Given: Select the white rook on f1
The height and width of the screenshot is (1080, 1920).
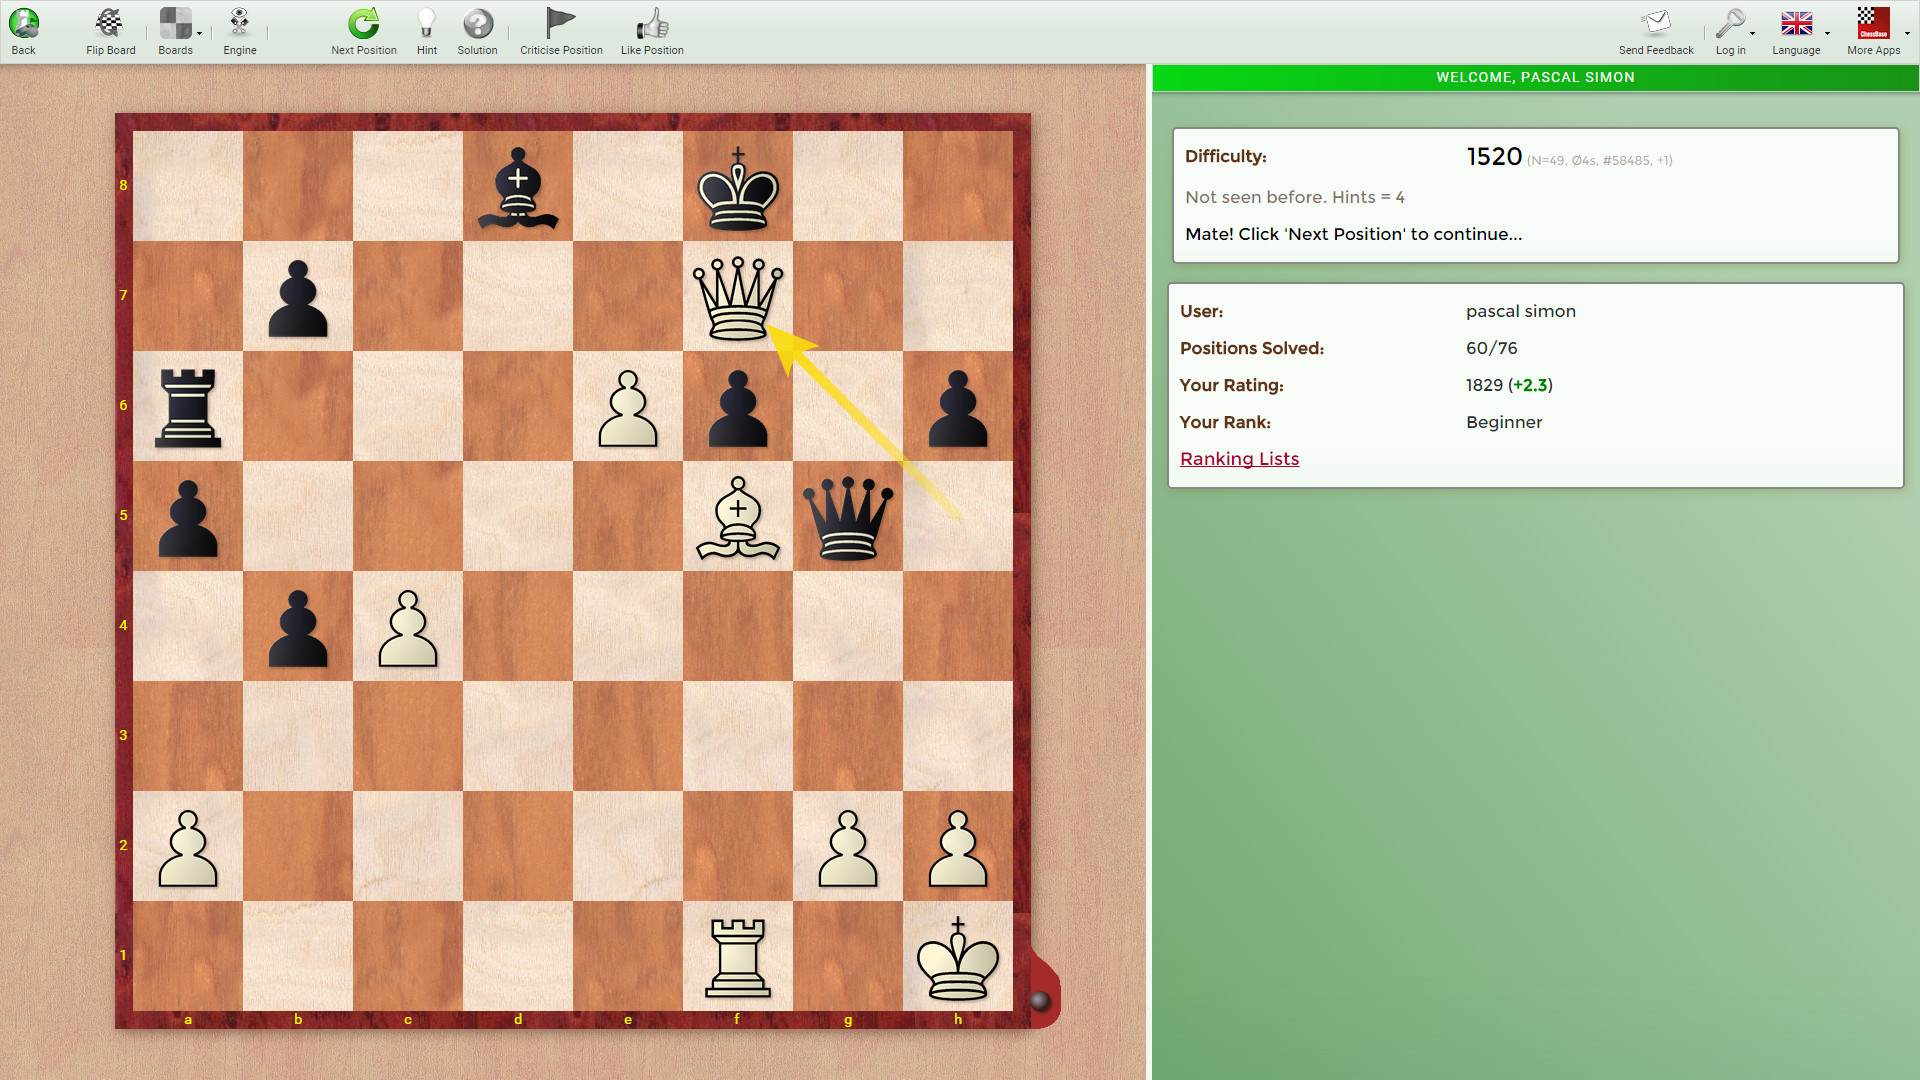Looking at the screenshot, I should (x=737, y=957).
